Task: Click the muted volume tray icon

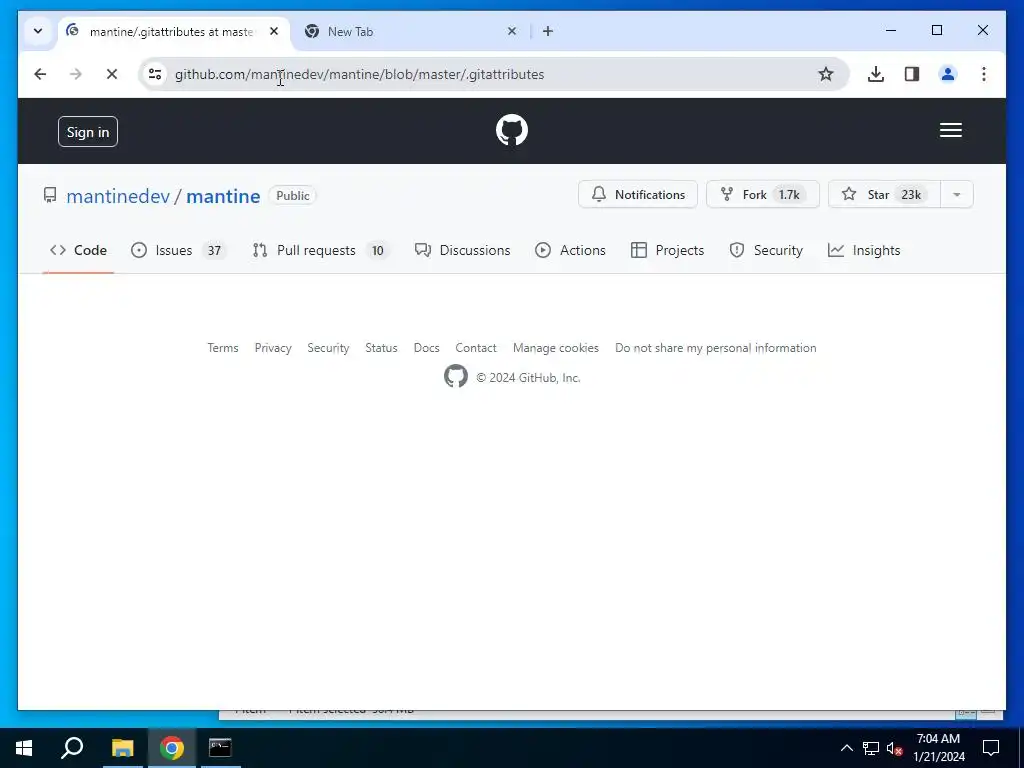Action: coord(894,748)
